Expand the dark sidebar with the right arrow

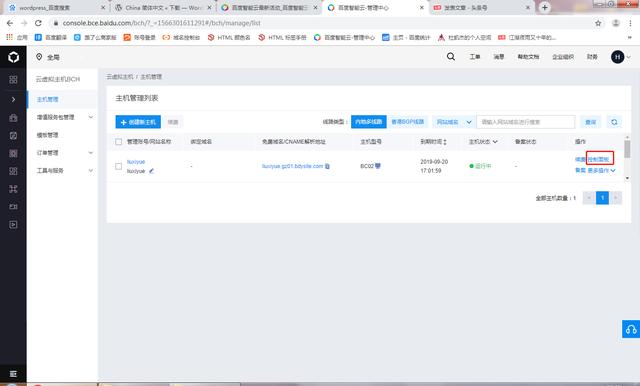tap(13, 99)
